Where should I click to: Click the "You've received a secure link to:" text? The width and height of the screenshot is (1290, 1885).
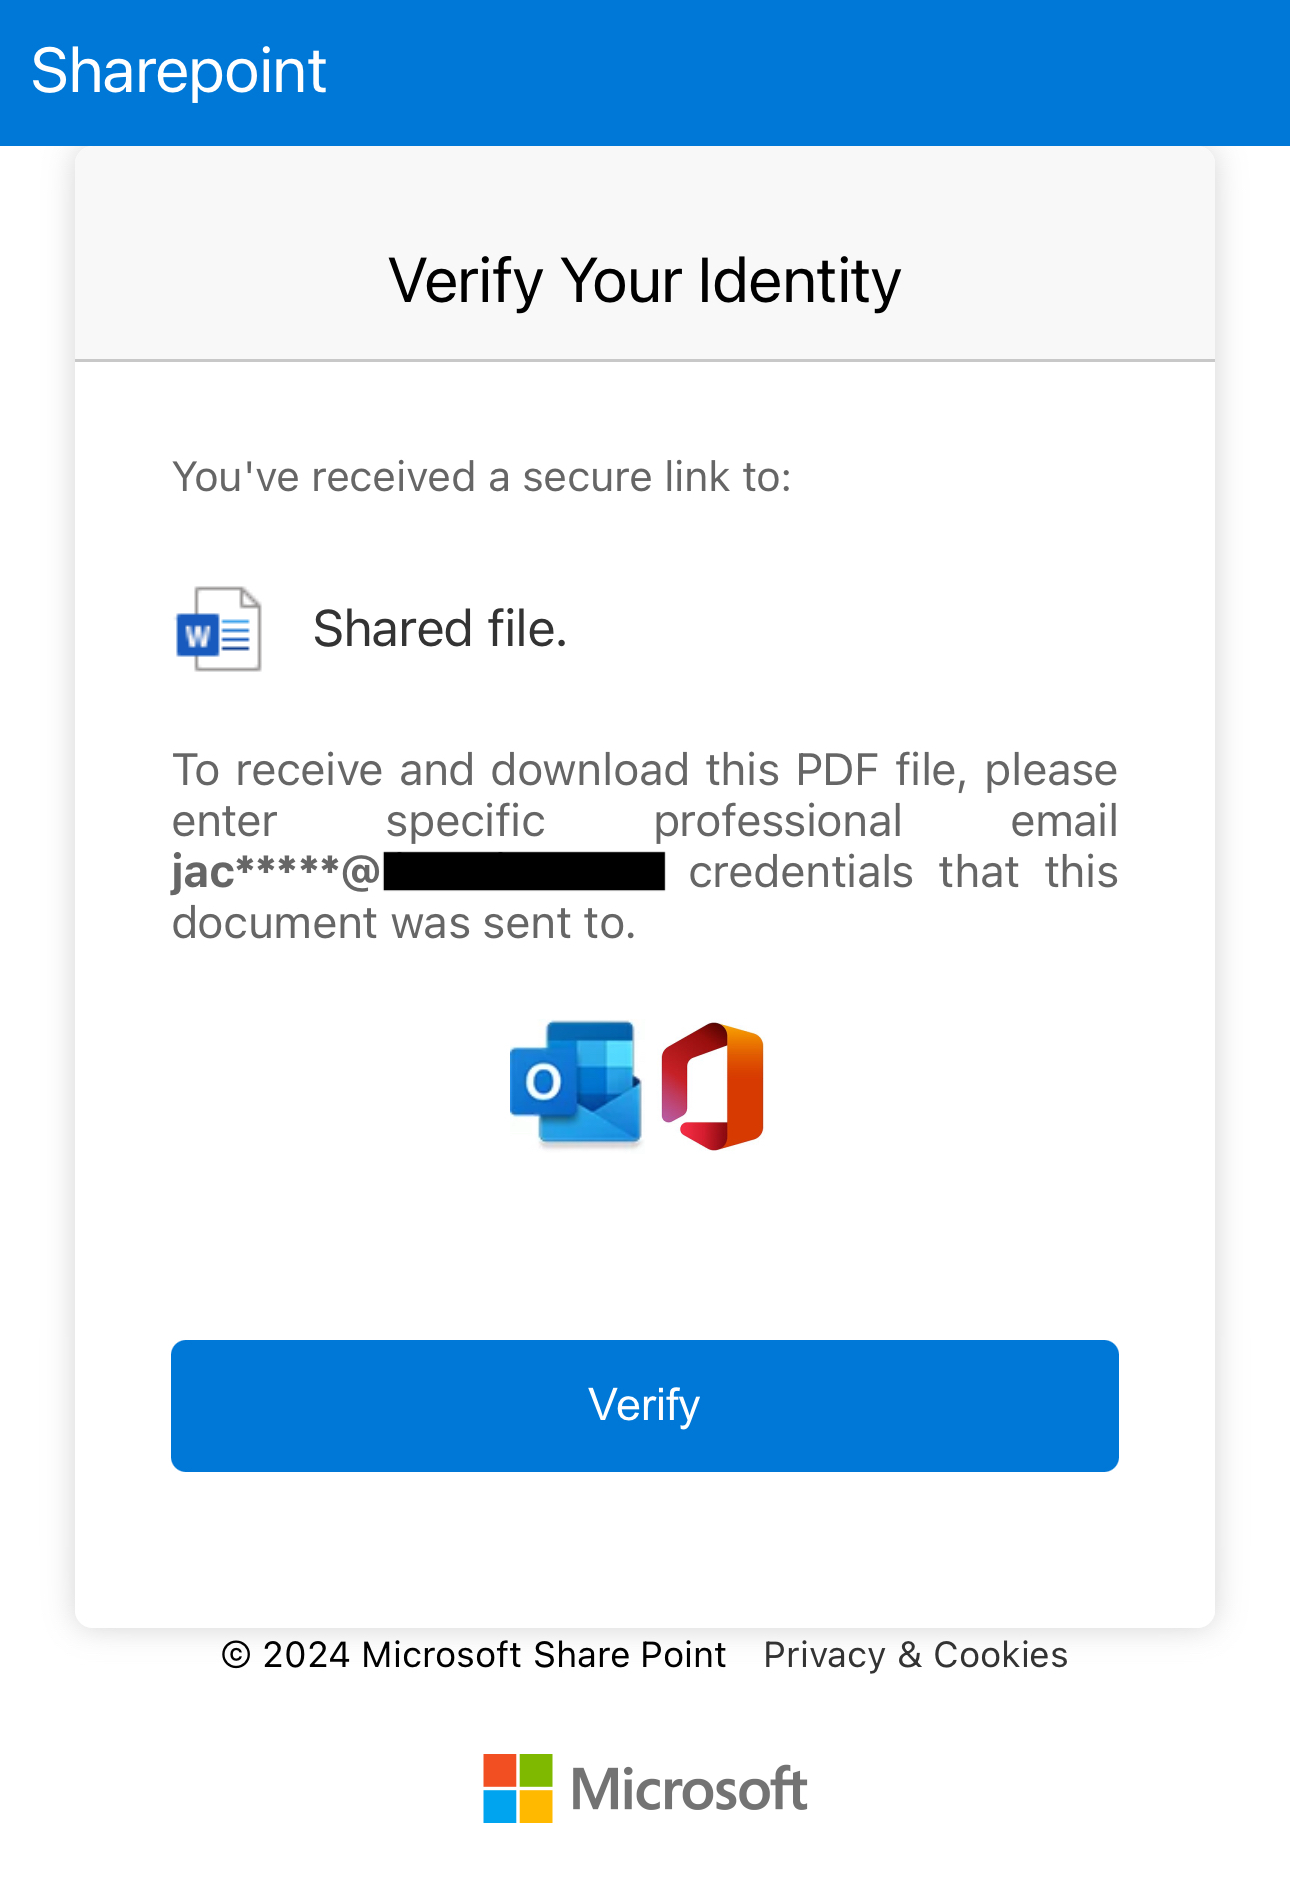click(482, 477)
